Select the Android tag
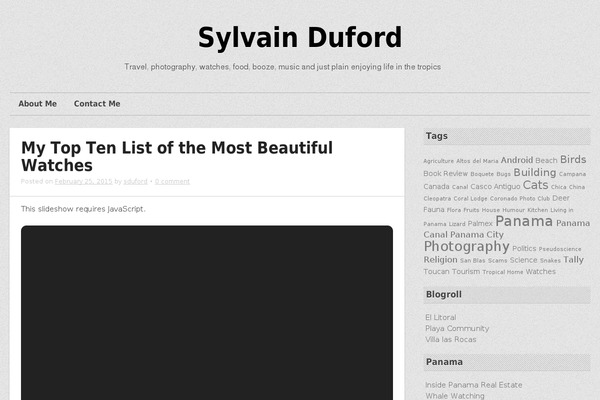 [x=517, y=160]
